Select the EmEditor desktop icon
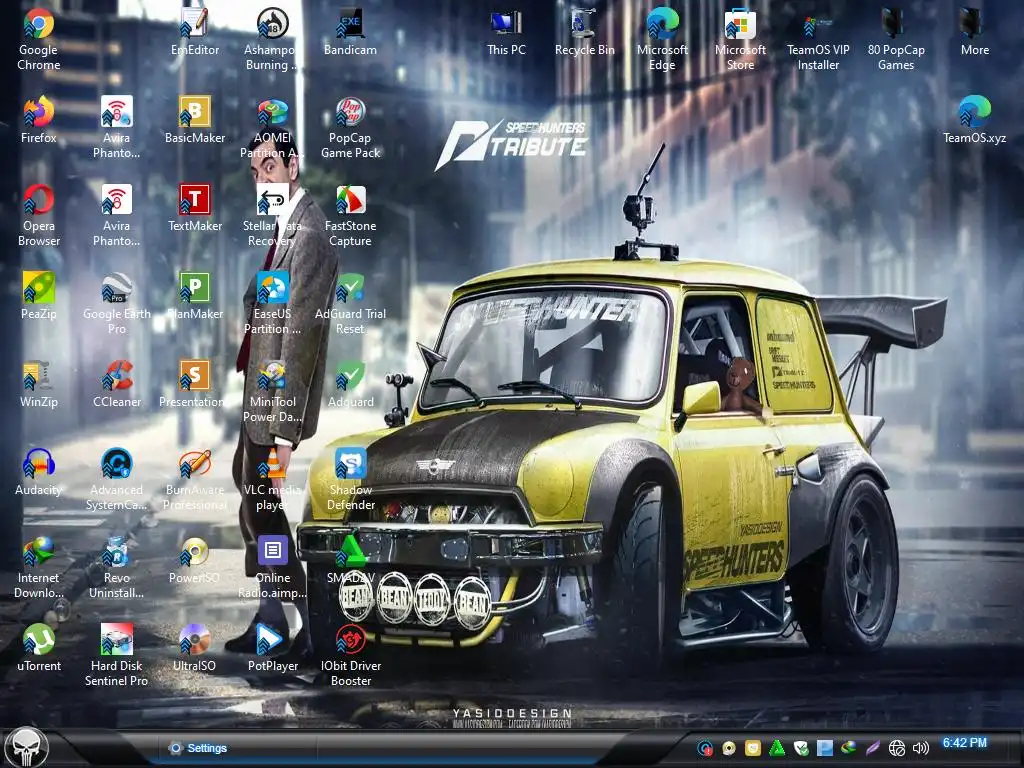This screenshot has width=1024, height=768. pyautogui.click(x=195, y=31)
